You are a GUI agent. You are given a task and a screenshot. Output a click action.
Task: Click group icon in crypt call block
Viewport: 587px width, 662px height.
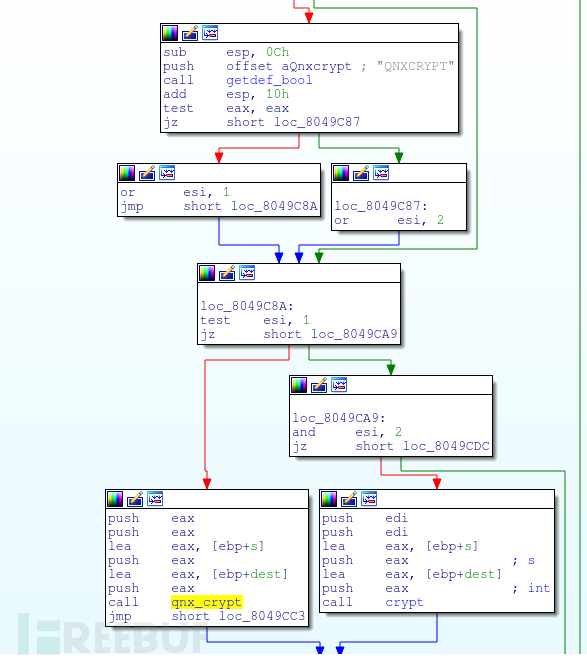coord(369,499)
